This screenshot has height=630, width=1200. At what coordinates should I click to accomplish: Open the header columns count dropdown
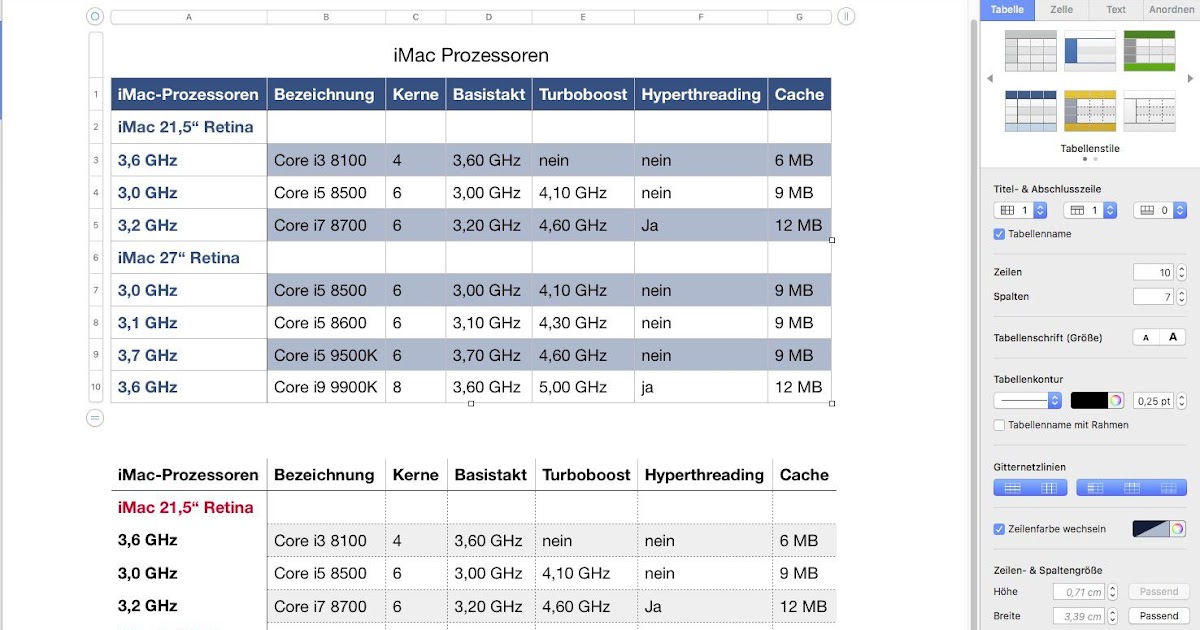[1020, 210]
